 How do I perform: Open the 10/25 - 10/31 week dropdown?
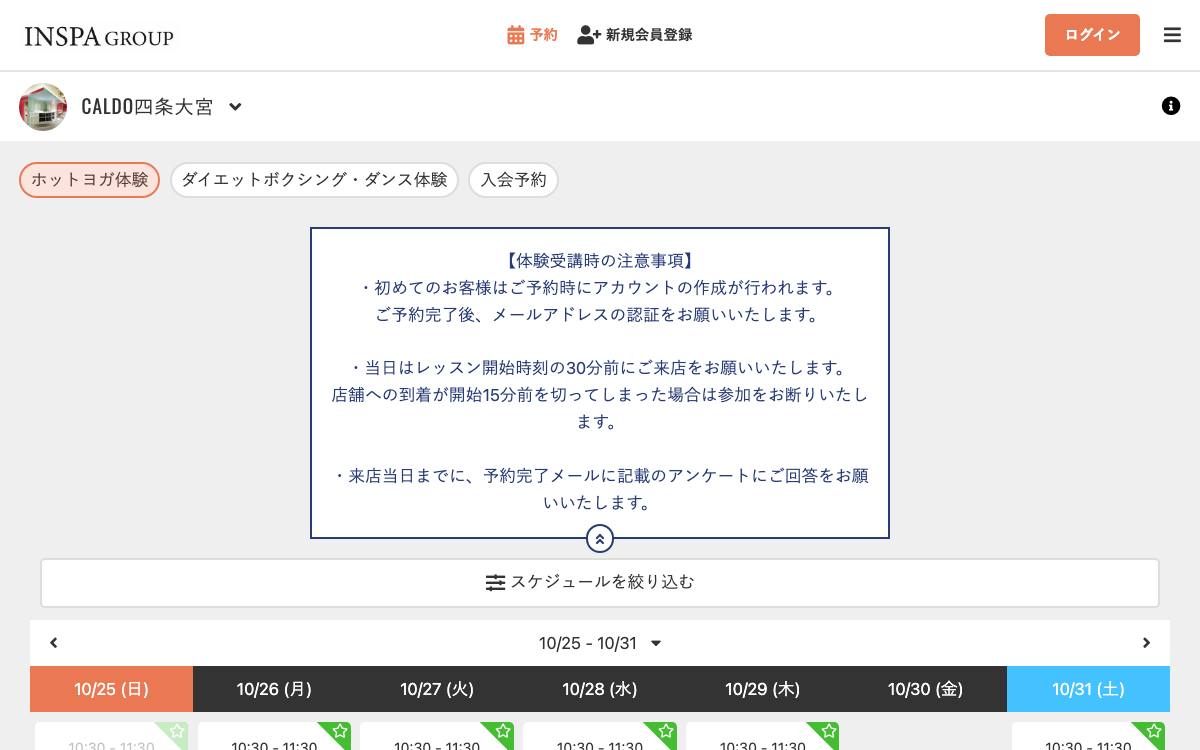(600, 643)
